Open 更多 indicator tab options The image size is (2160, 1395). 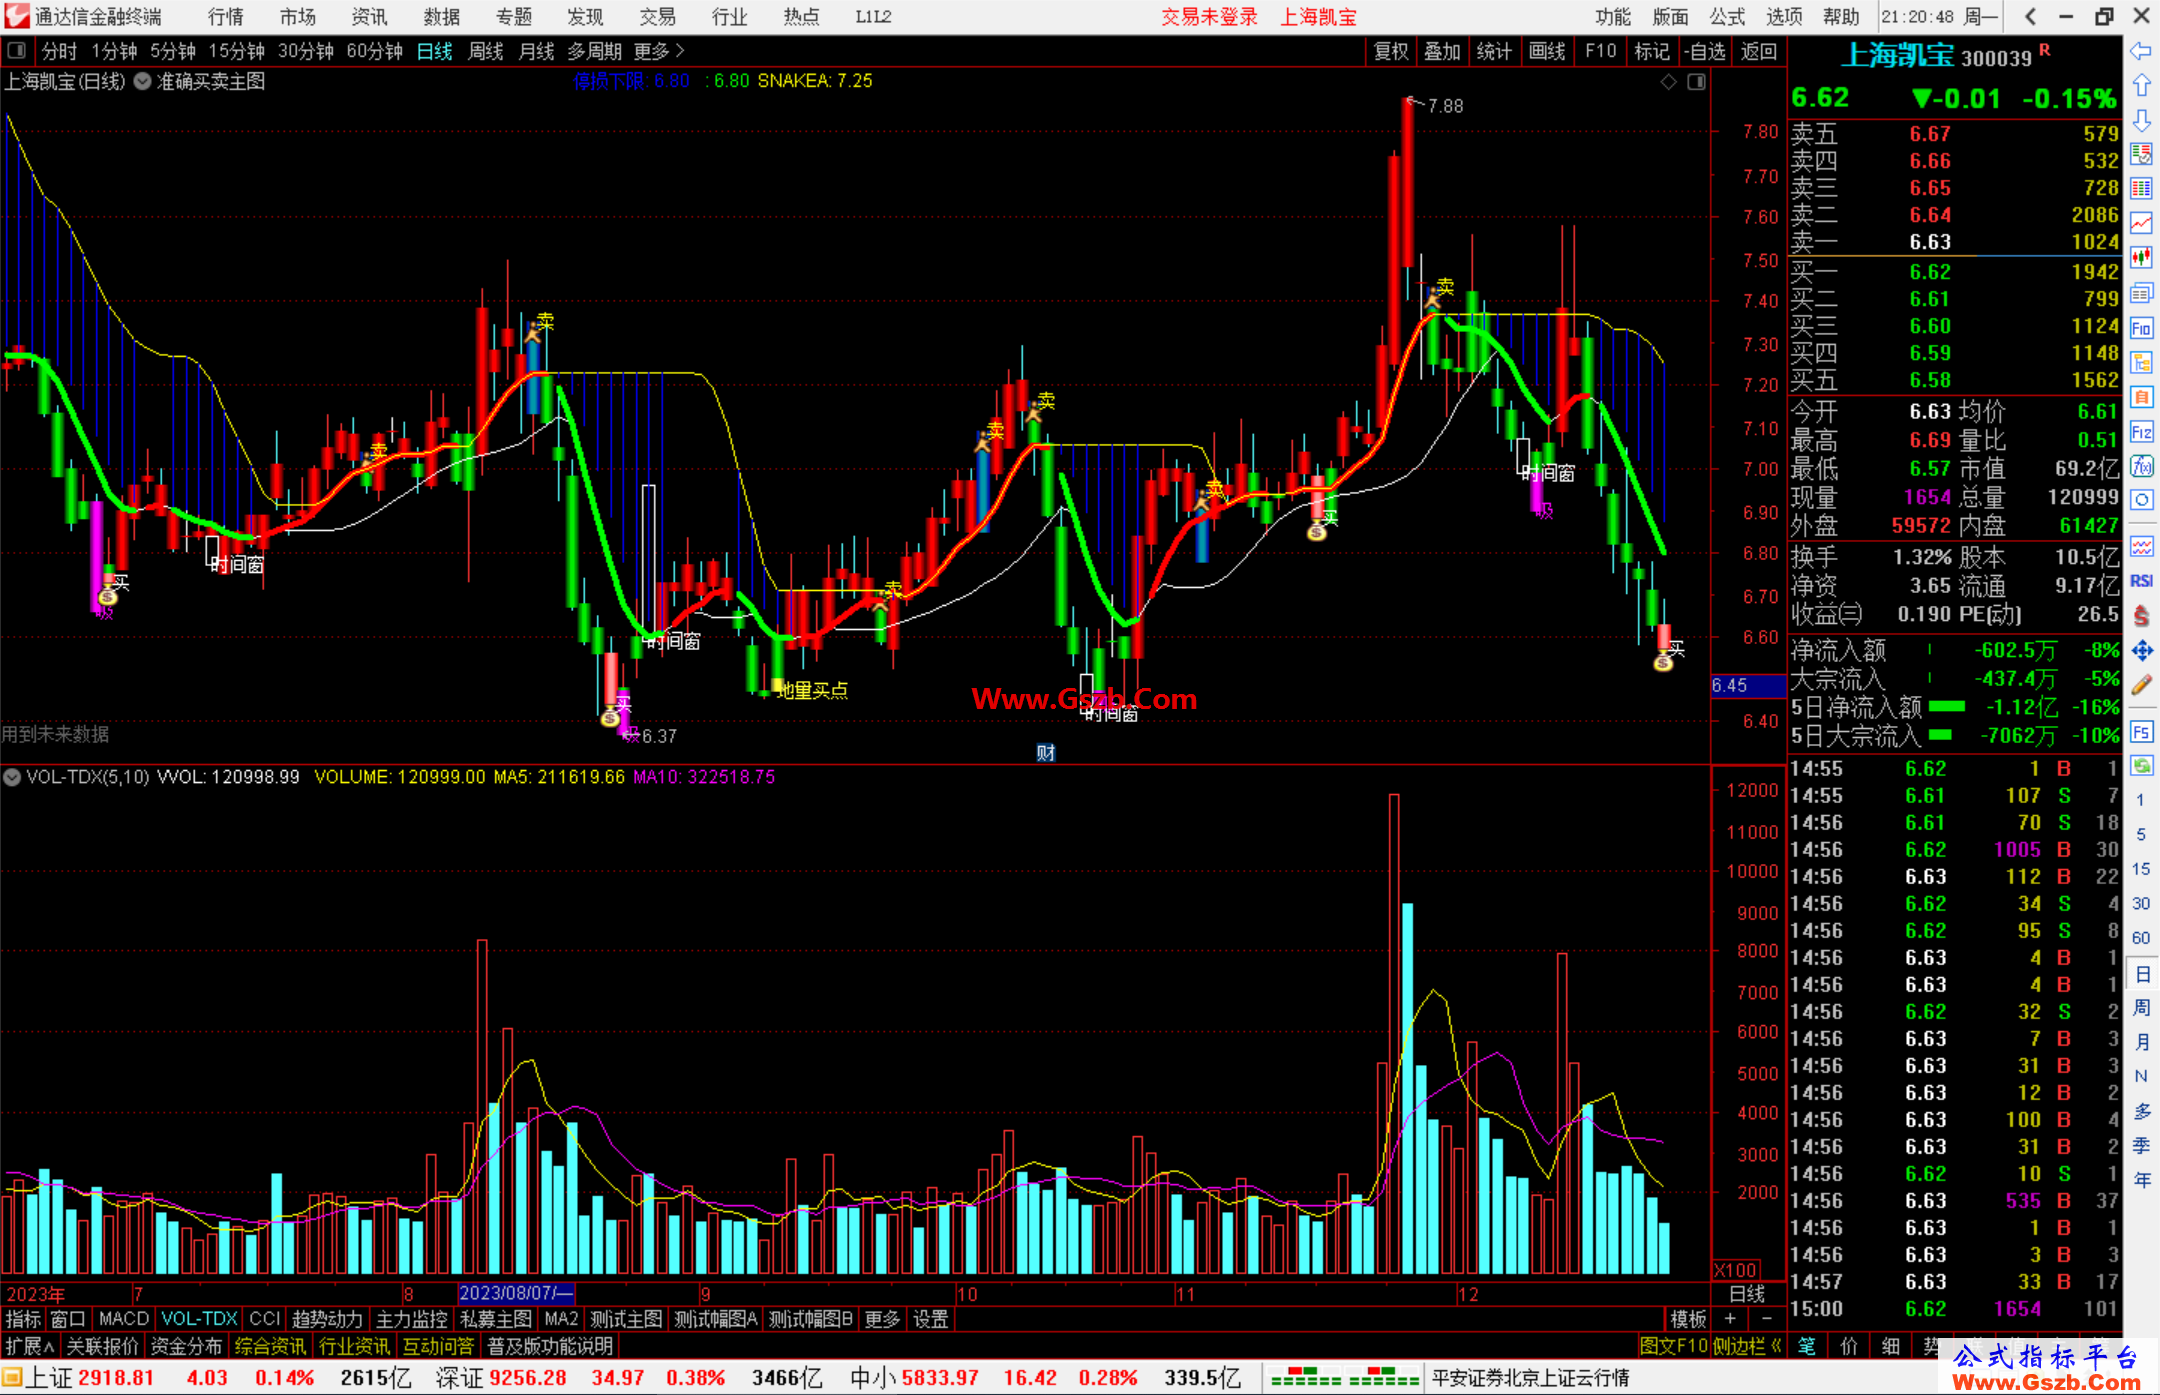click(882, 1319)
